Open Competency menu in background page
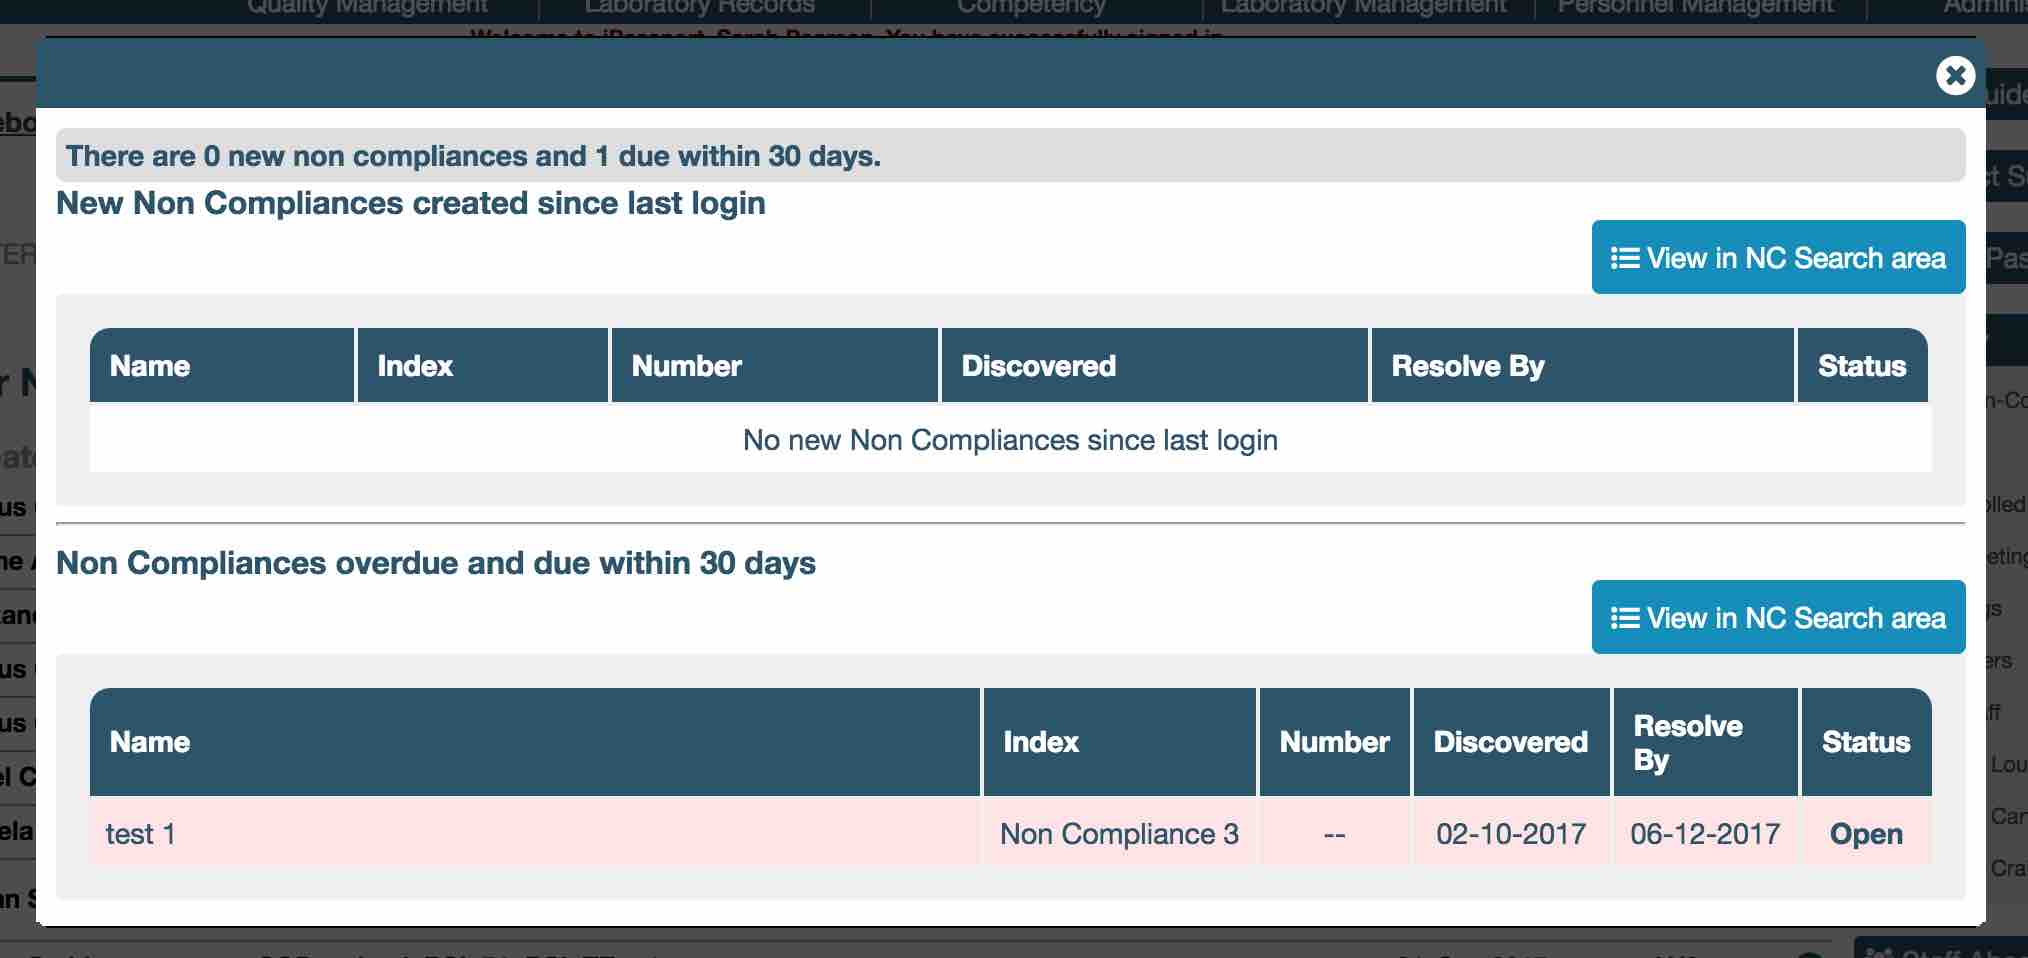This screenshot has width=2028, height=958. [x=1031, y=8]
